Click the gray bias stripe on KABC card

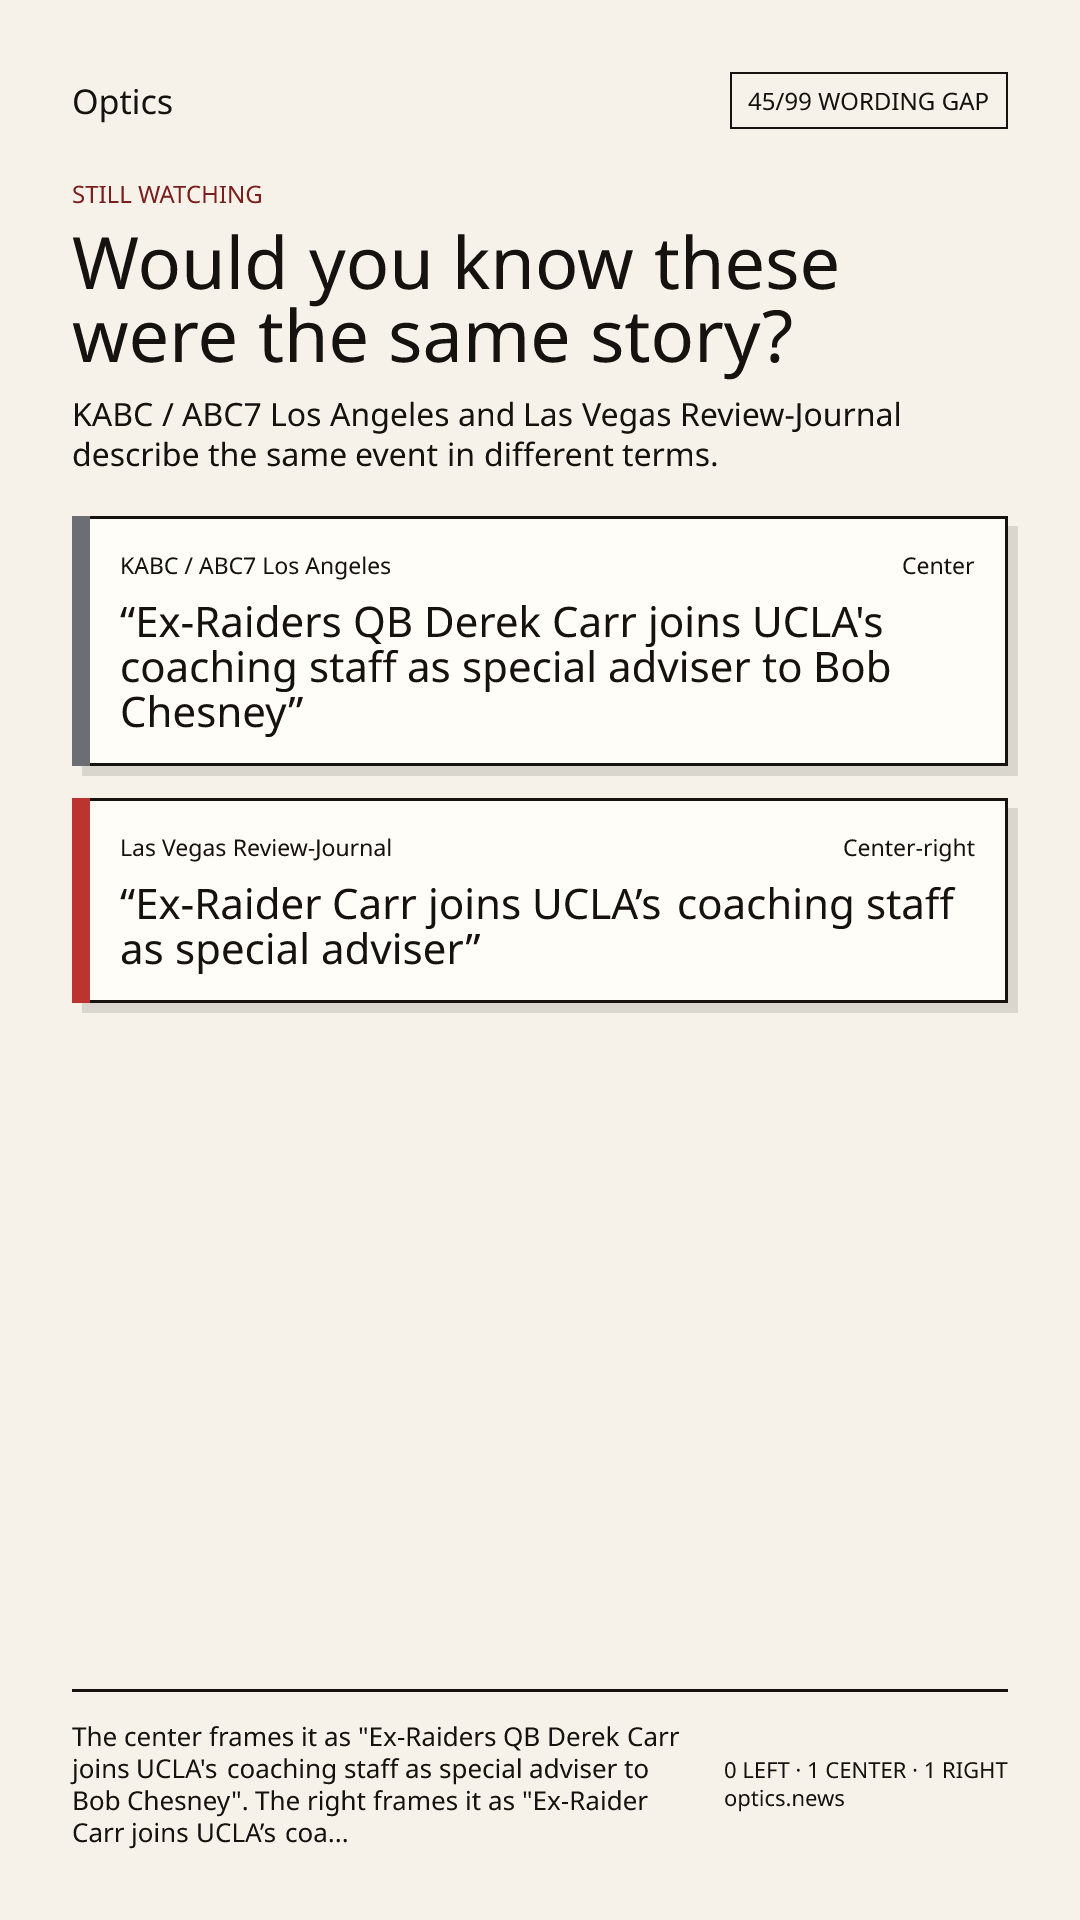click(81, 641)
